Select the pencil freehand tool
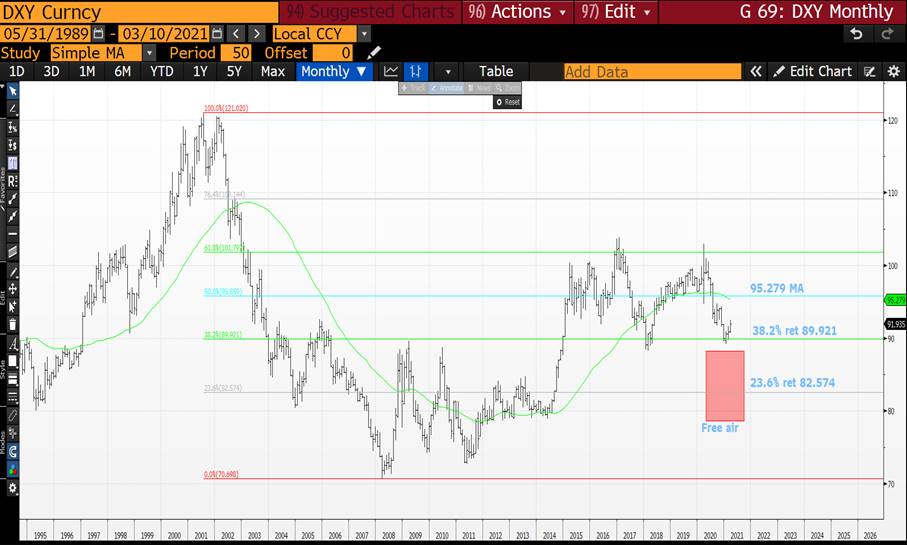The height and width of the screenshot is (545, 907). pos(12,272)
